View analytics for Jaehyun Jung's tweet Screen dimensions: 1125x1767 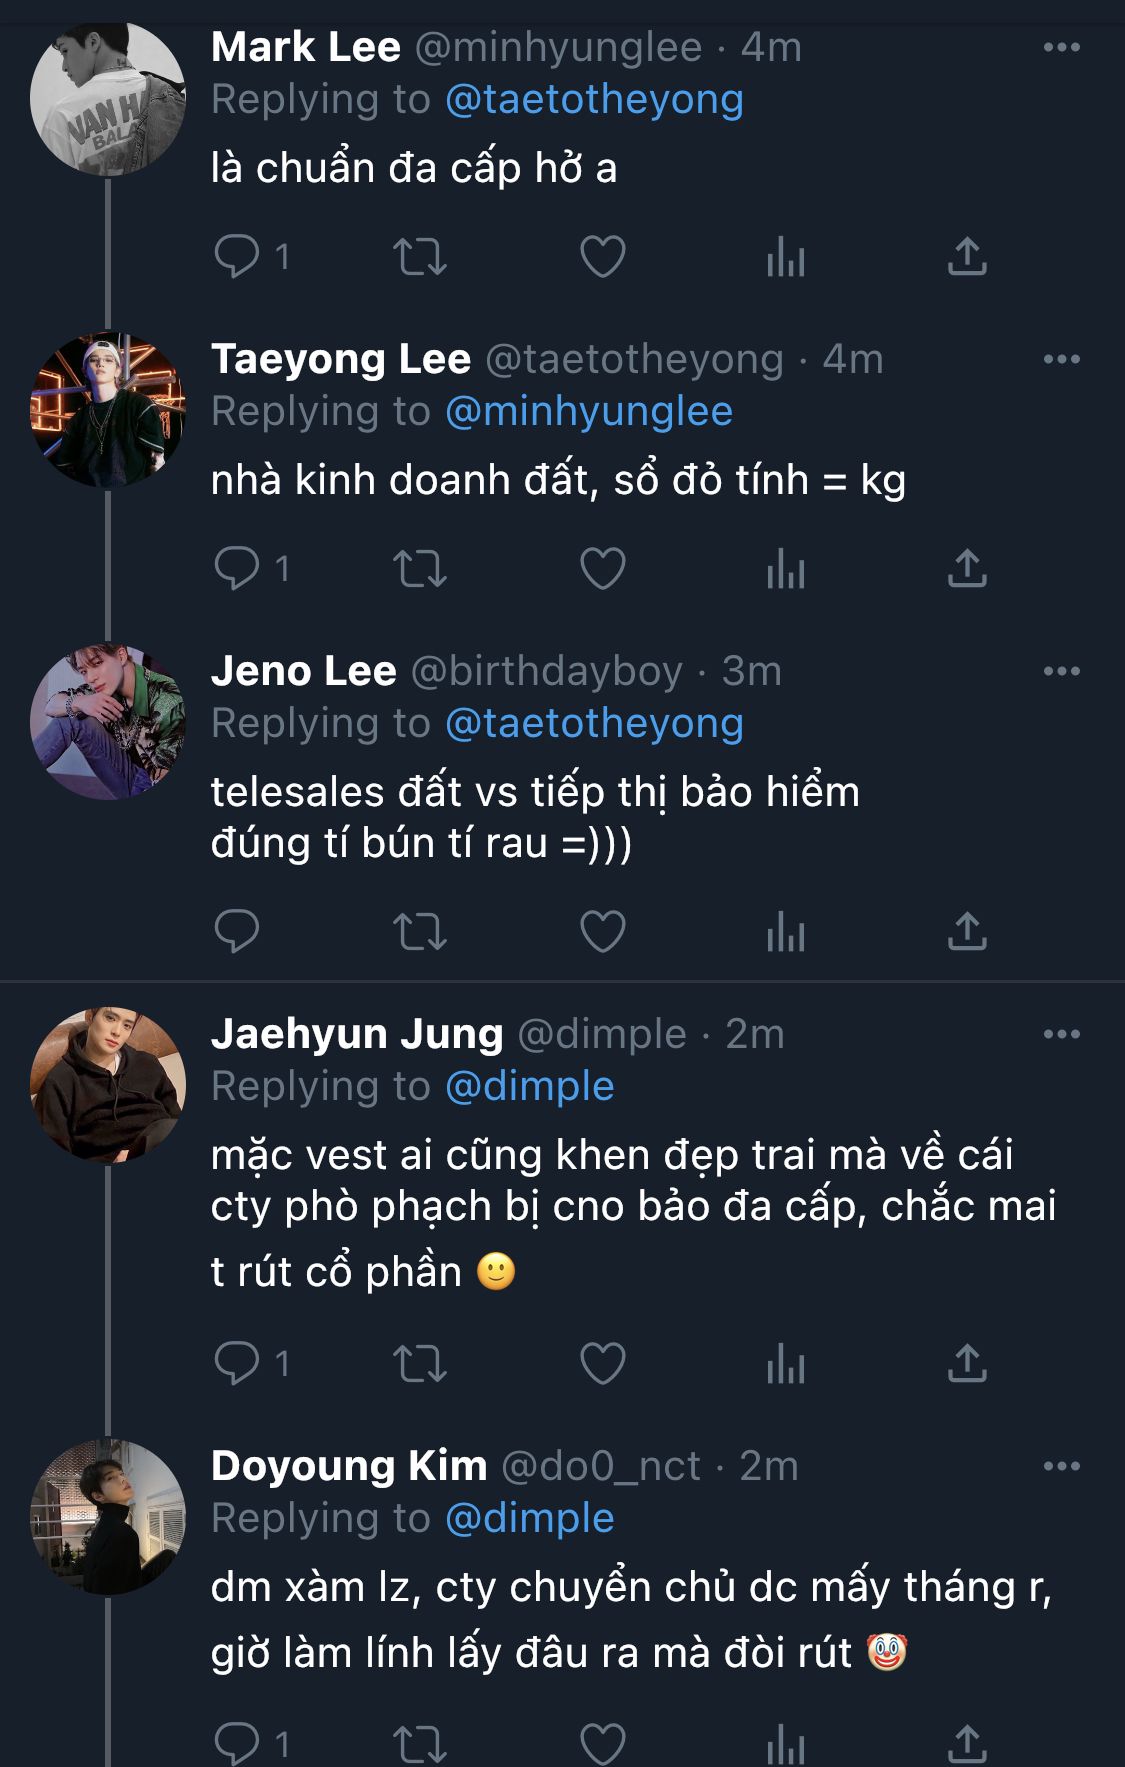coord(786,1363)
